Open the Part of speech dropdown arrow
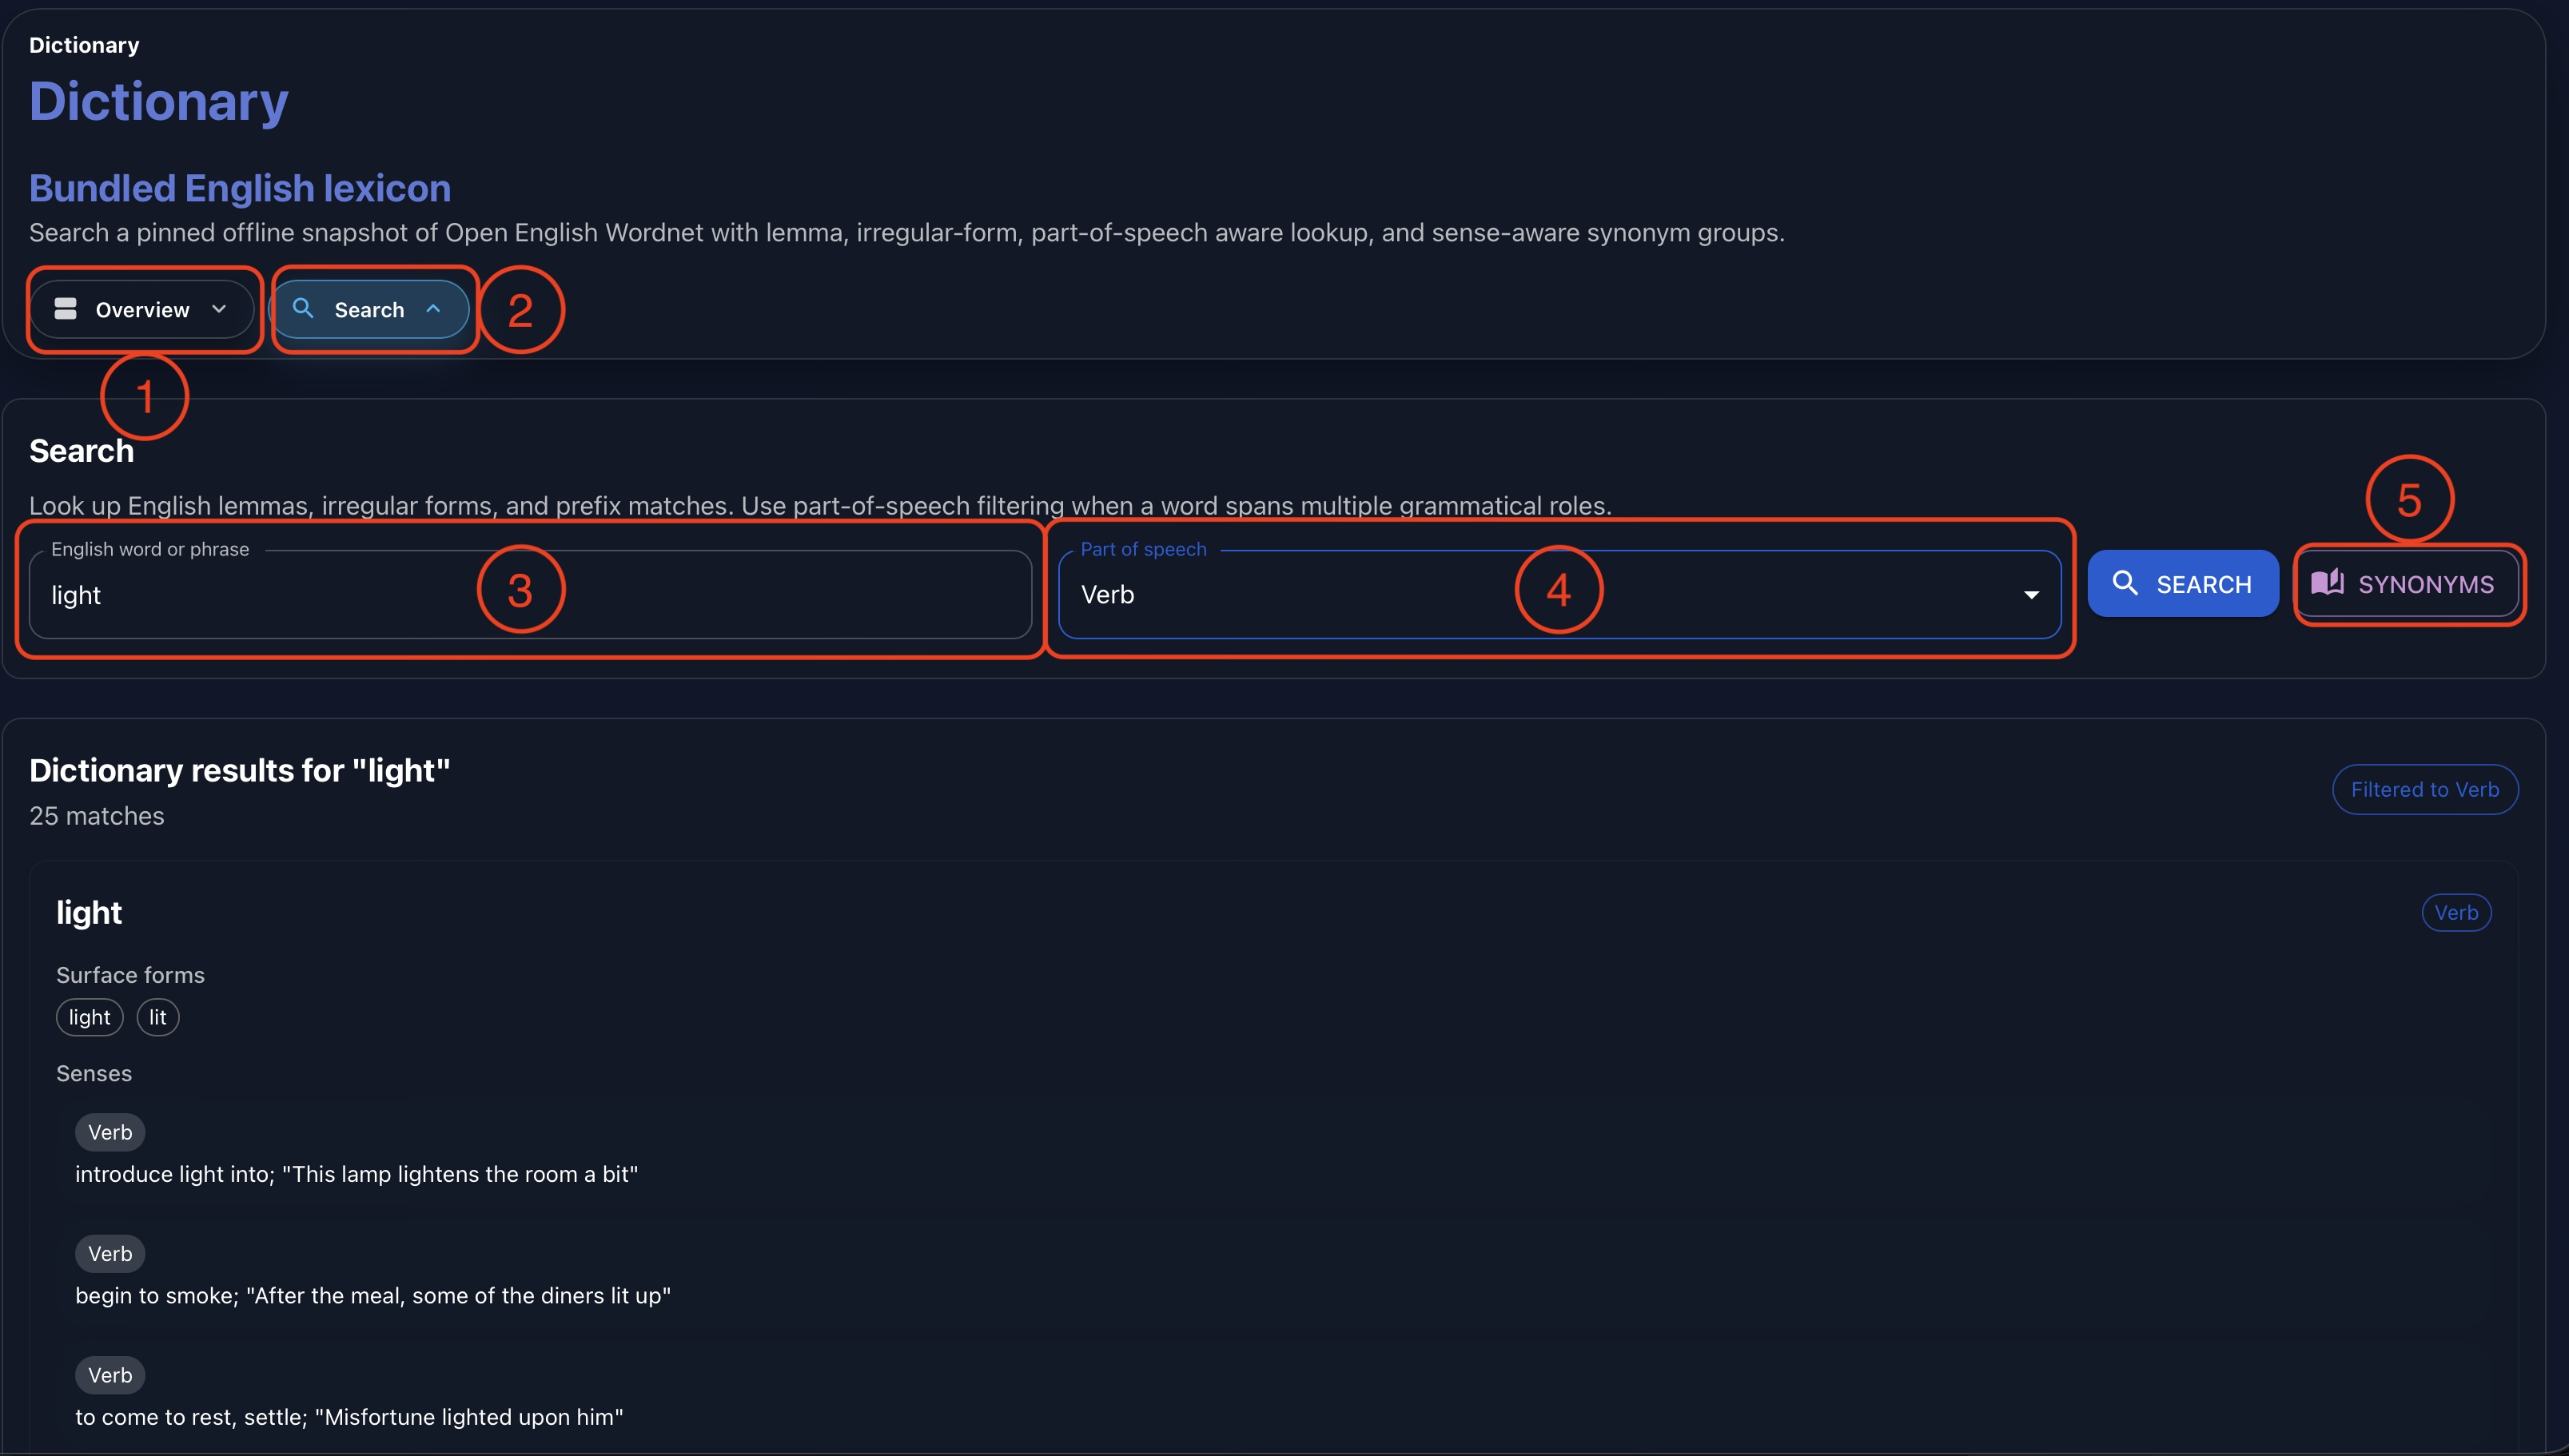This screenshot has width=2569, height=1456. pos(2031,595)
